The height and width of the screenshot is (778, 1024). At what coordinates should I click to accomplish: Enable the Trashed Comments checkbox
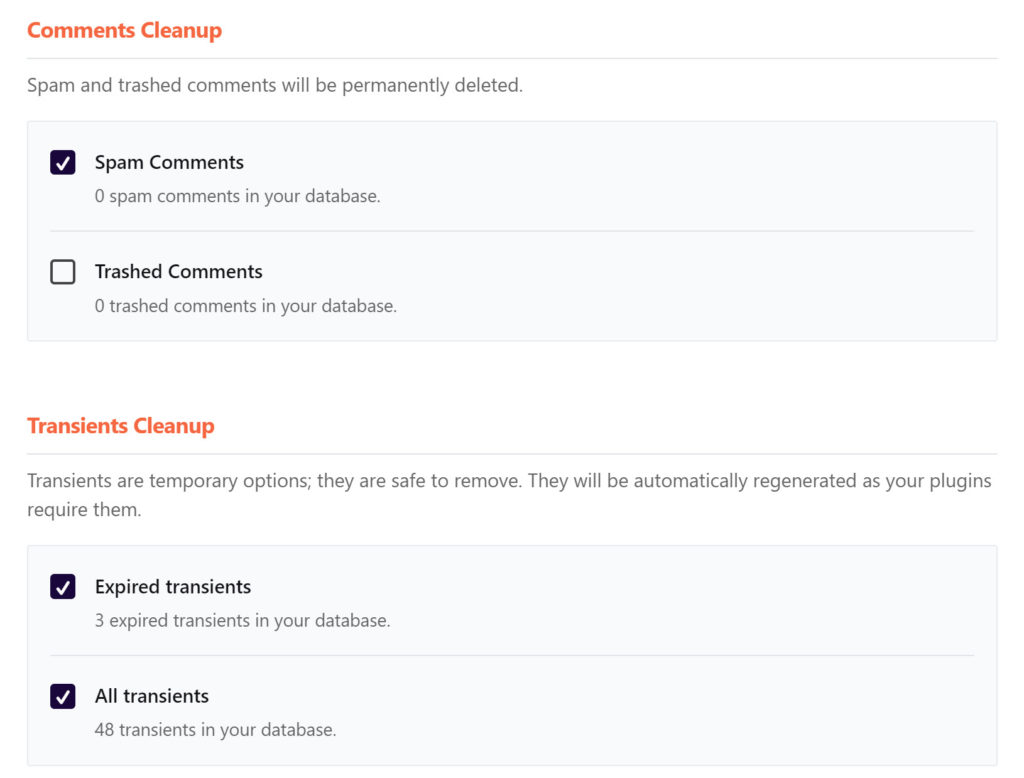[63, 272]
